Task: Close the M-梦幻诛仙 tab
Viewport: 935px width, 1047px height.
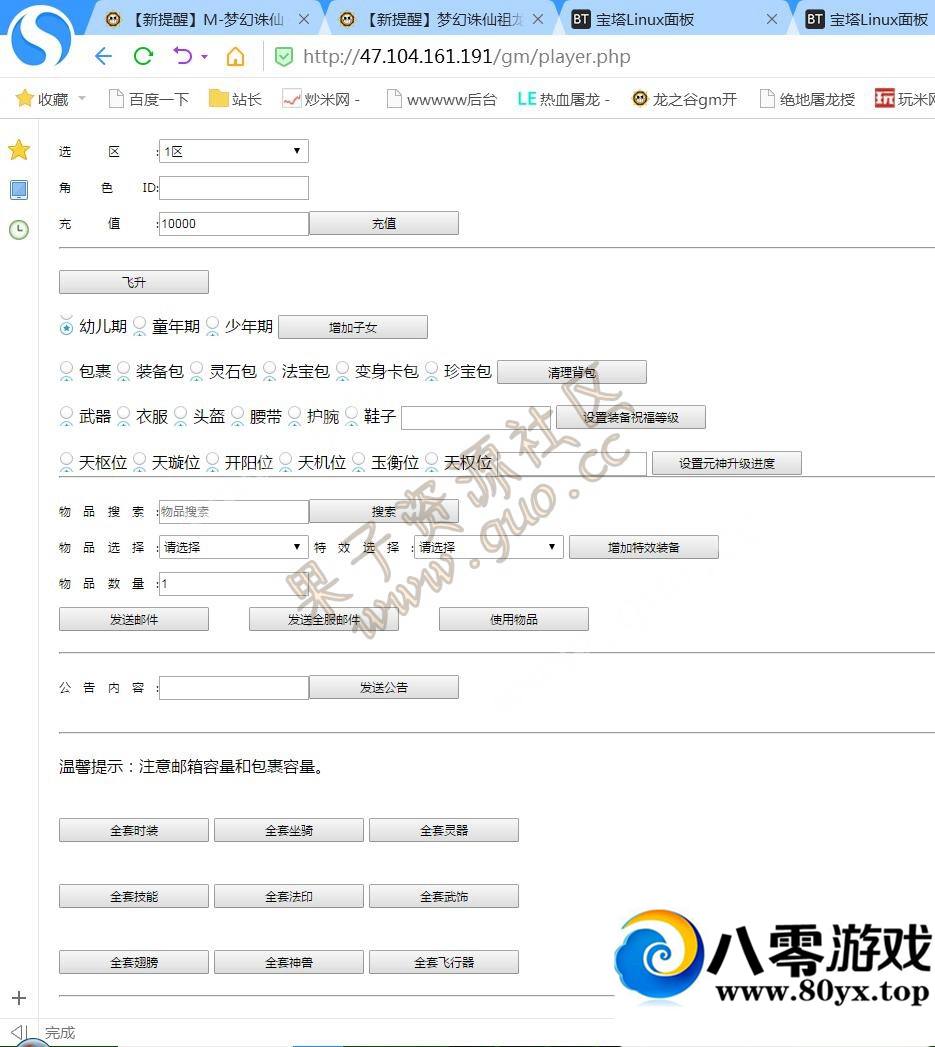Action: [304, 19]
